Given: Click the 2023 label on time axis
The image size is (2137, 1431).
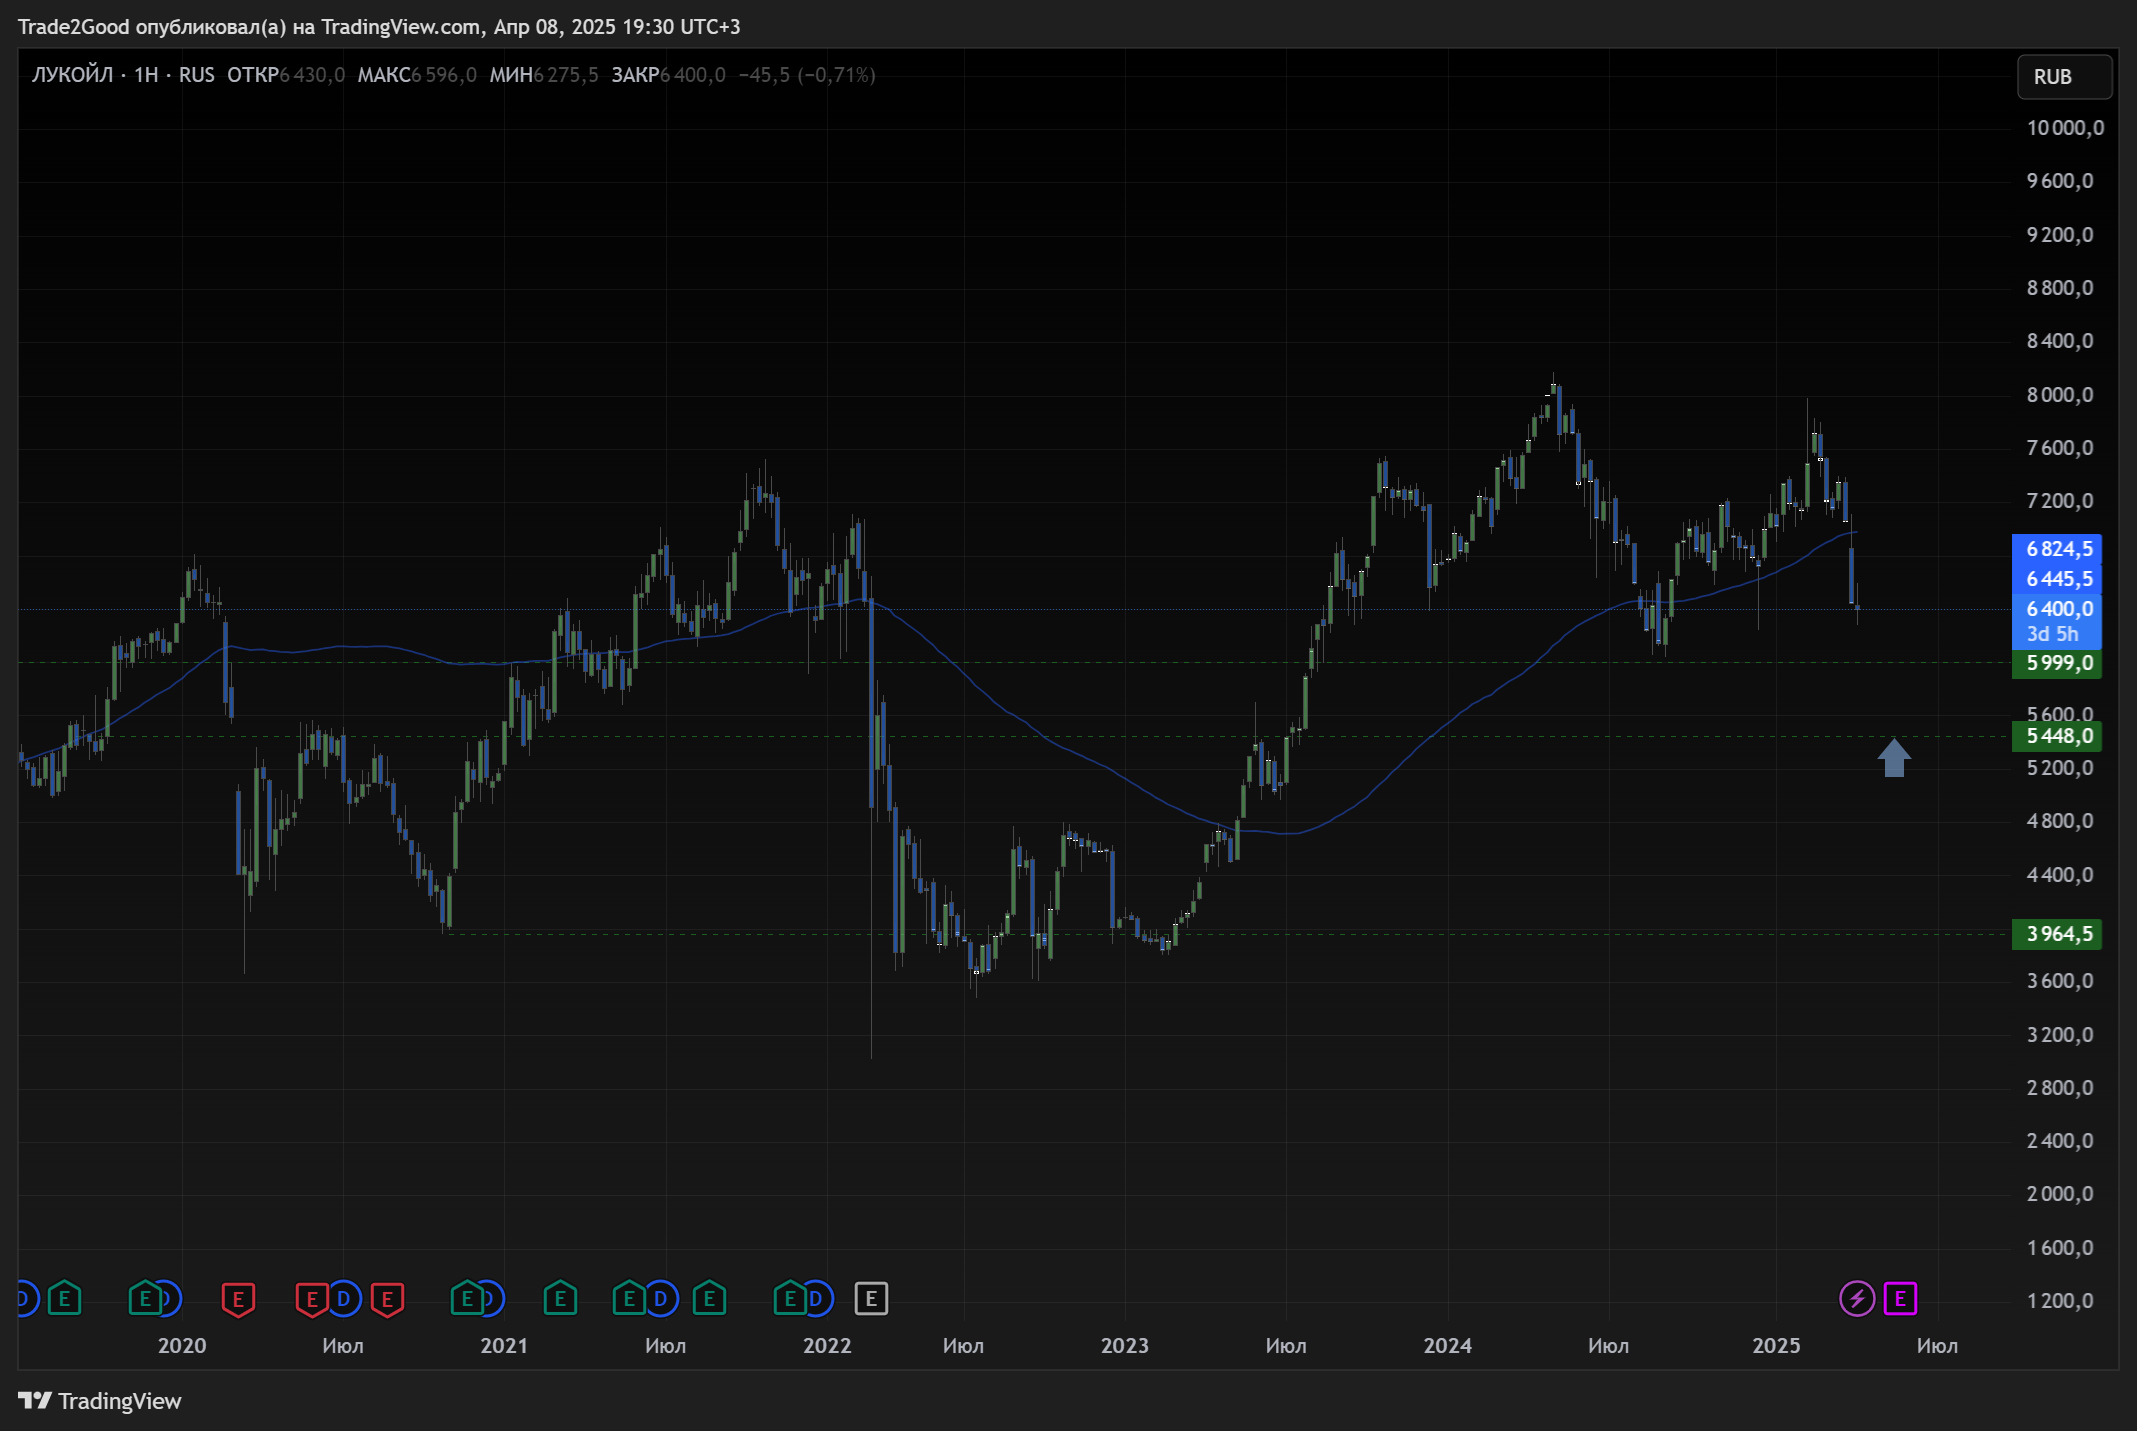Looking at the screenshot, I should coord(1124,1346).
